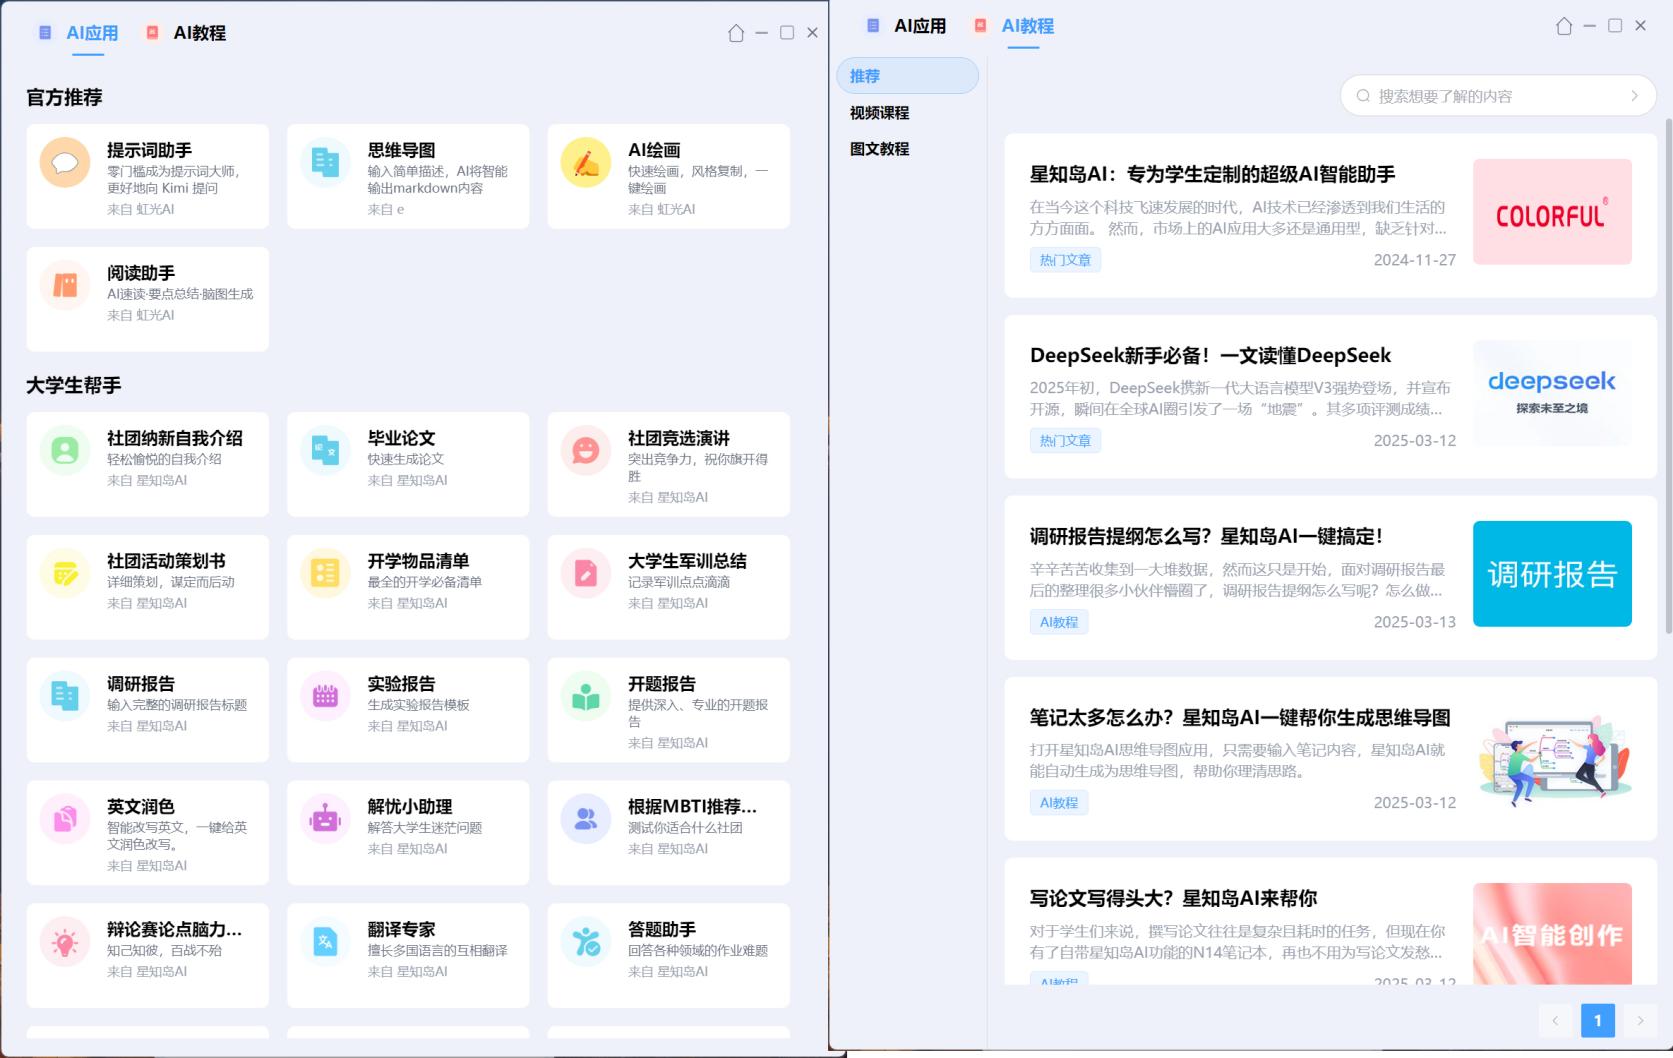Viewport: 1673px width, 1058px height.
Task: Click 来自 e under 思维导图
Action: [x=386, y=209]
